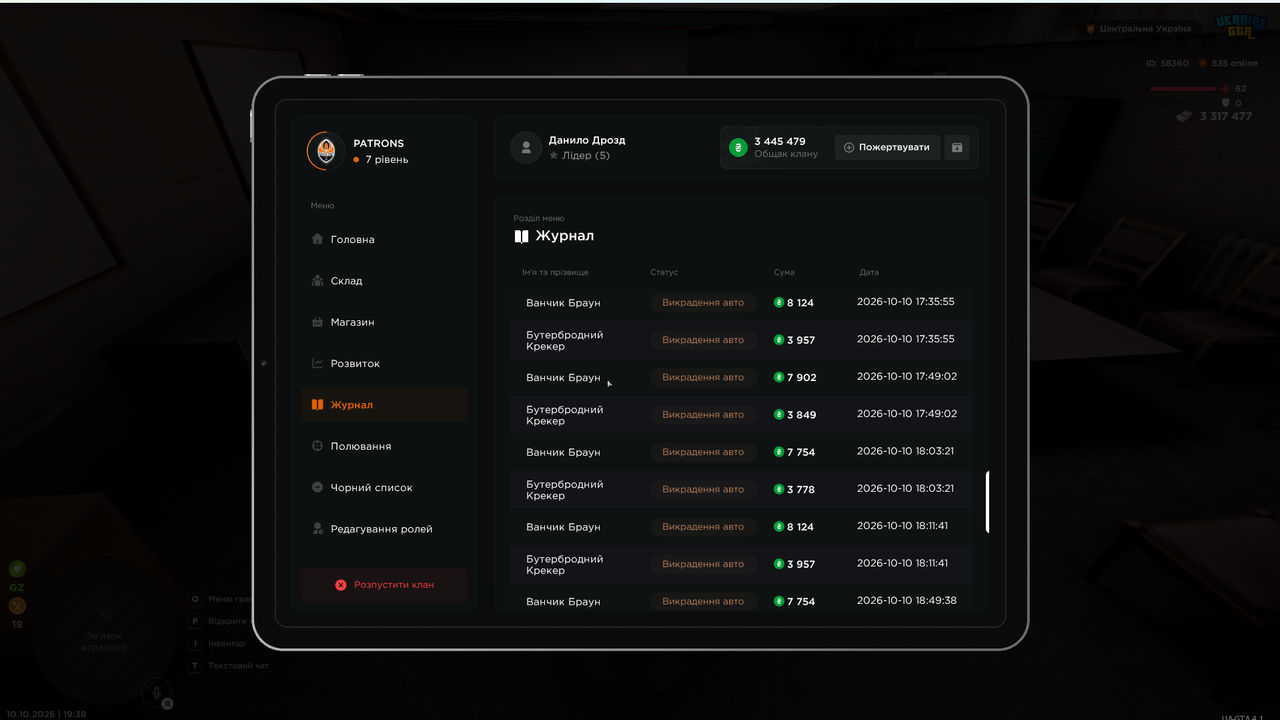Select the Магазин menu entry
The image size is (1280, 720).
click(384, 322)
